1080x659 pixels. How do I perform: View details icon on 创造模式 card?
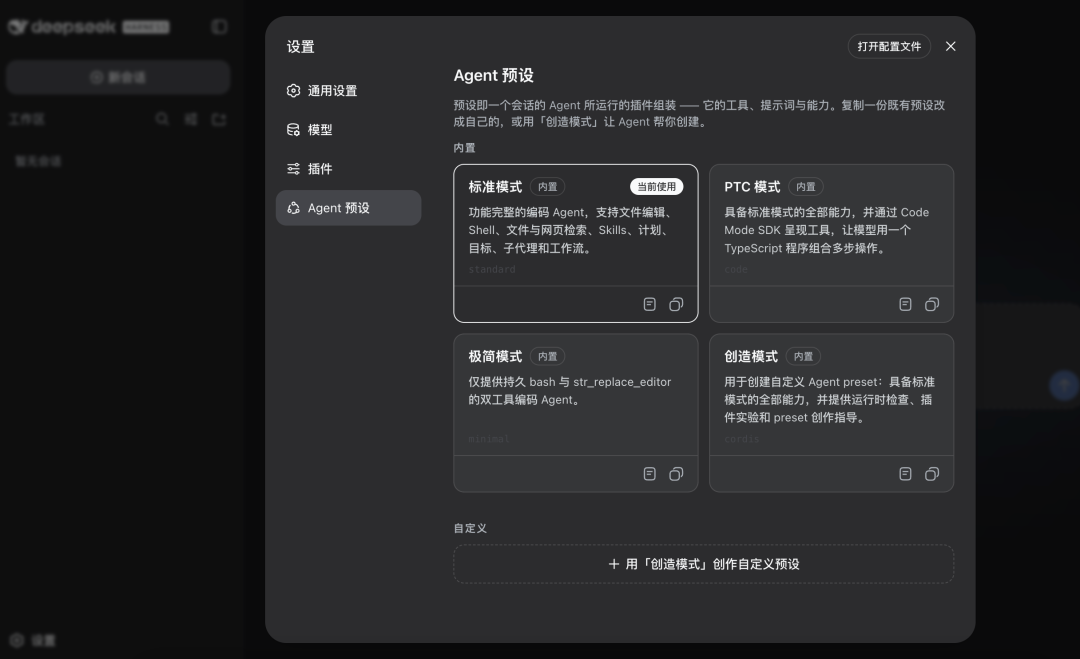tap(905, 474)
